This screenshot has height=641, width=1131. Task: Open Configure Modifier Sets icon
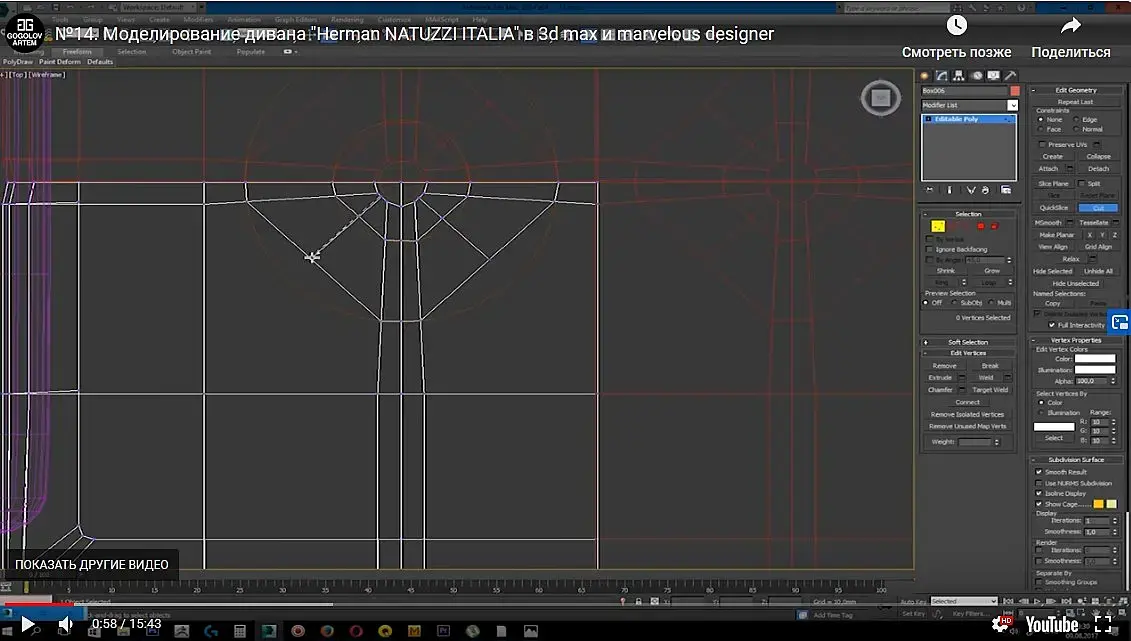(1005, 190)
